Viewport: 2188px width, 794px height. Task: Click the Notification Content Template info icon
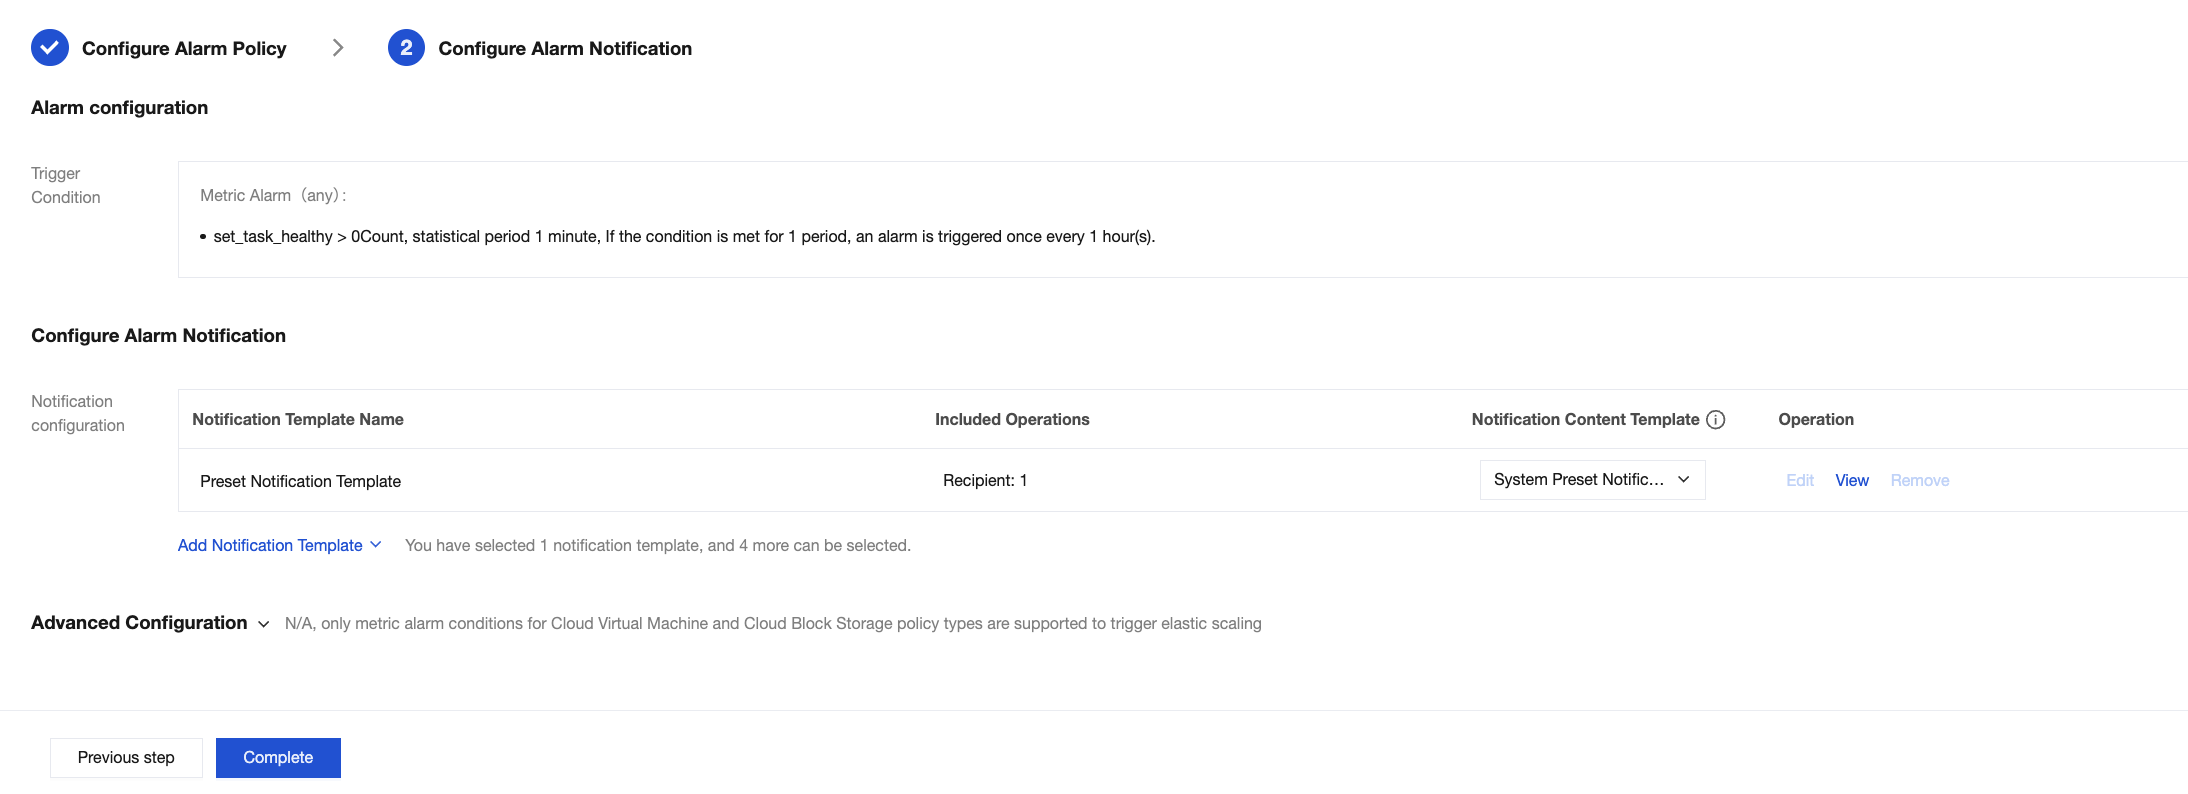click(1716, 420)
